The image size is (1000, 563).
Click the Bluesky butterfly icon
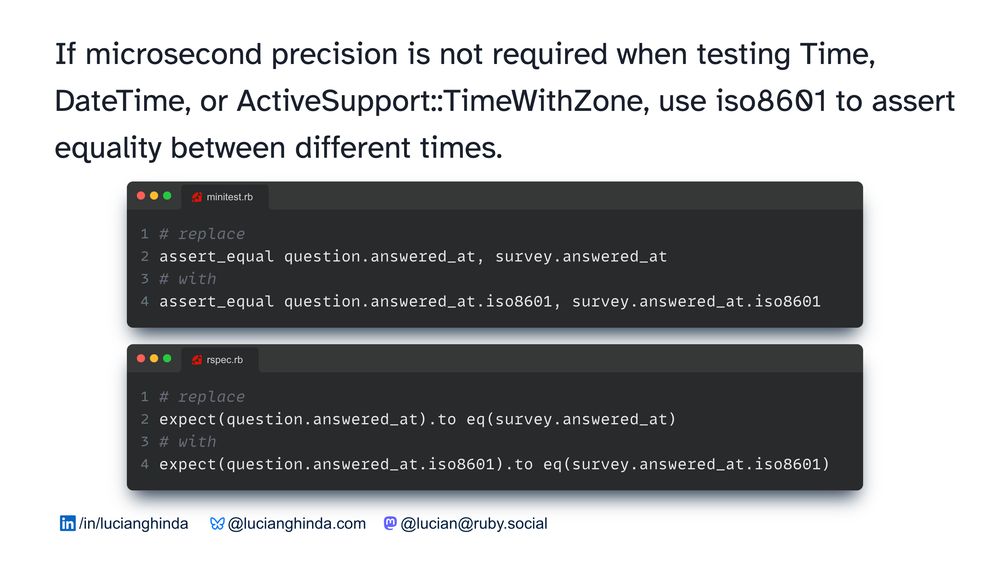[x=217, y=523]
